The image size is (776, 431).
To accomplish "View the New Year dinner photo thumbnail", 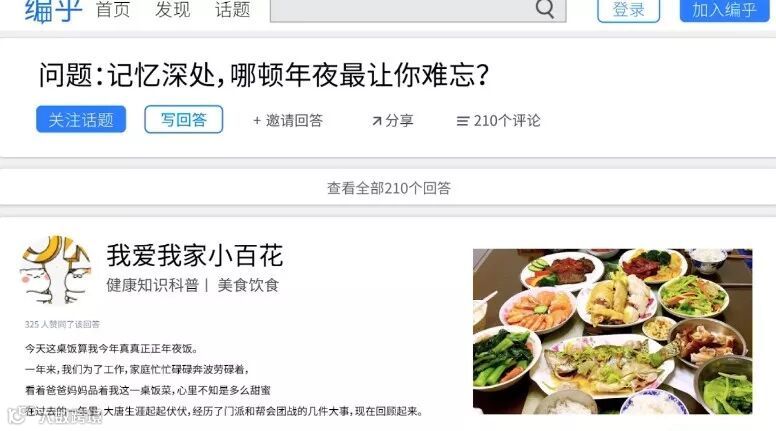I will 613,331.
